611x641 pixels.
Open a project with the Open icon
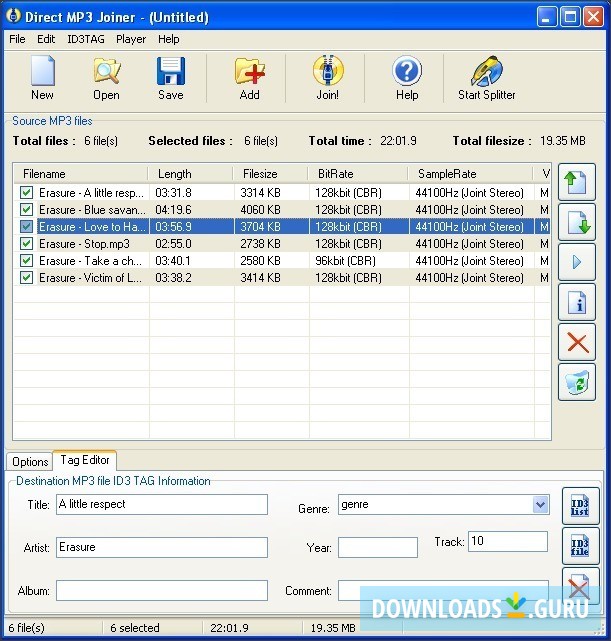click(106, 78)
